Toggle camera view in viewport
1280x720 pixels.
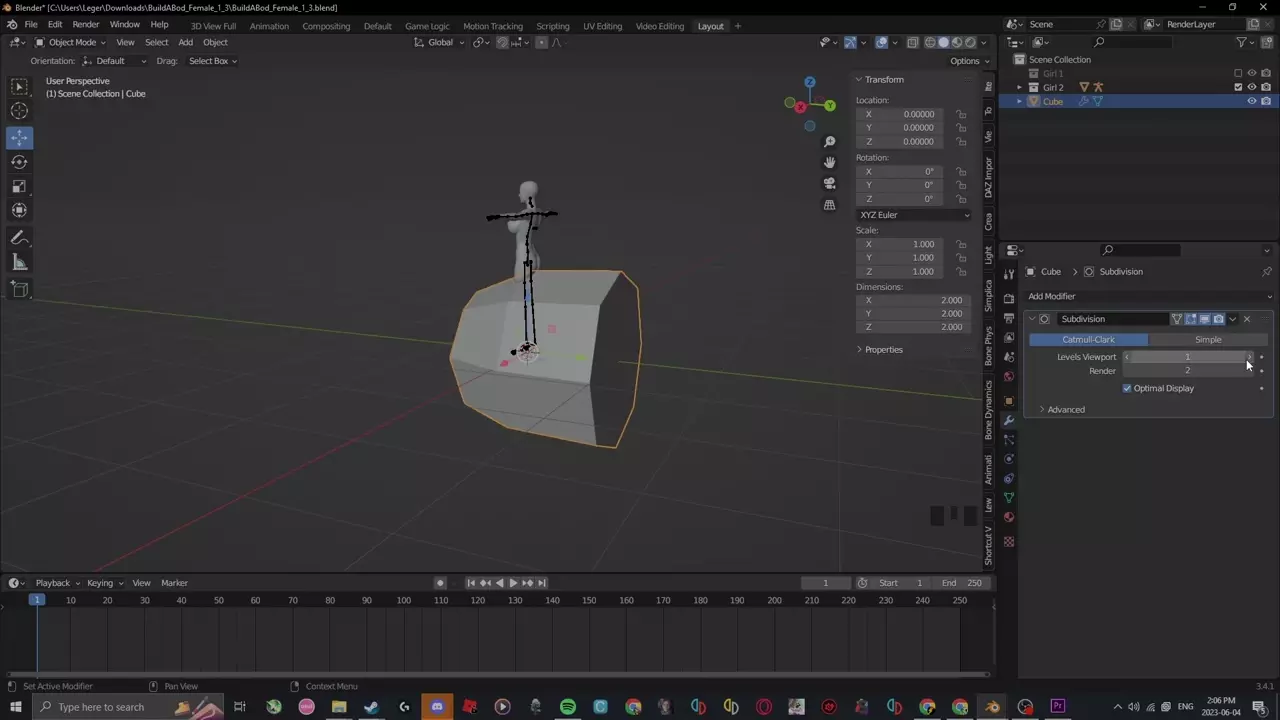829,183
